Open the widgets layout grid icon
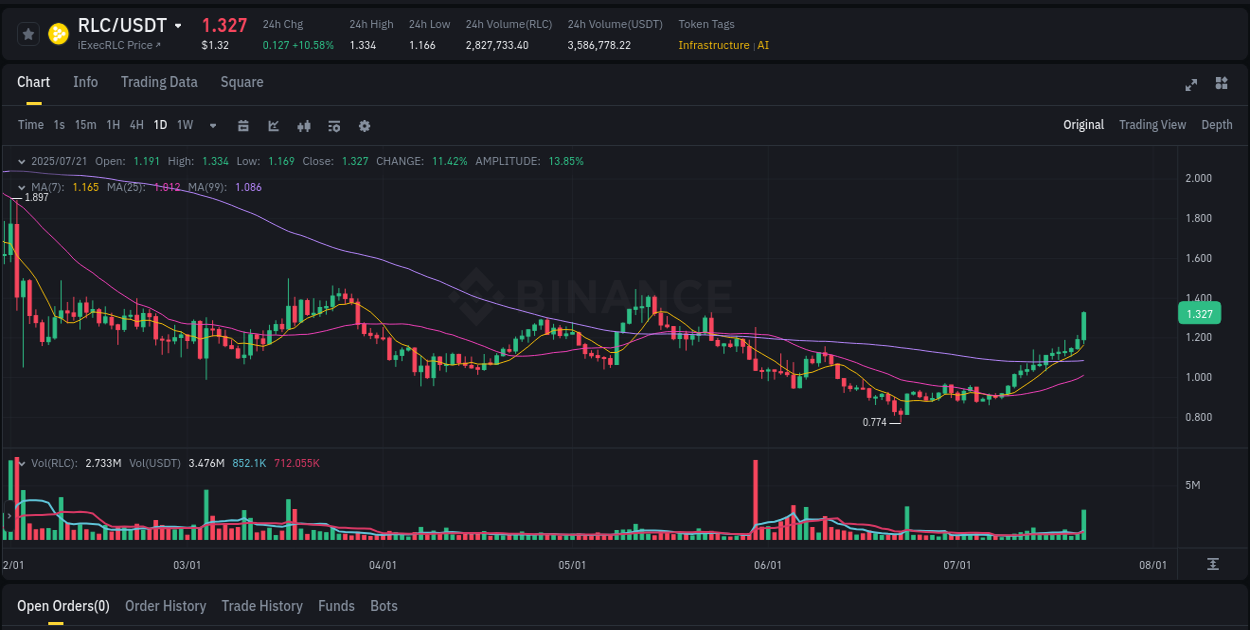 click(x=1220, y=85)
